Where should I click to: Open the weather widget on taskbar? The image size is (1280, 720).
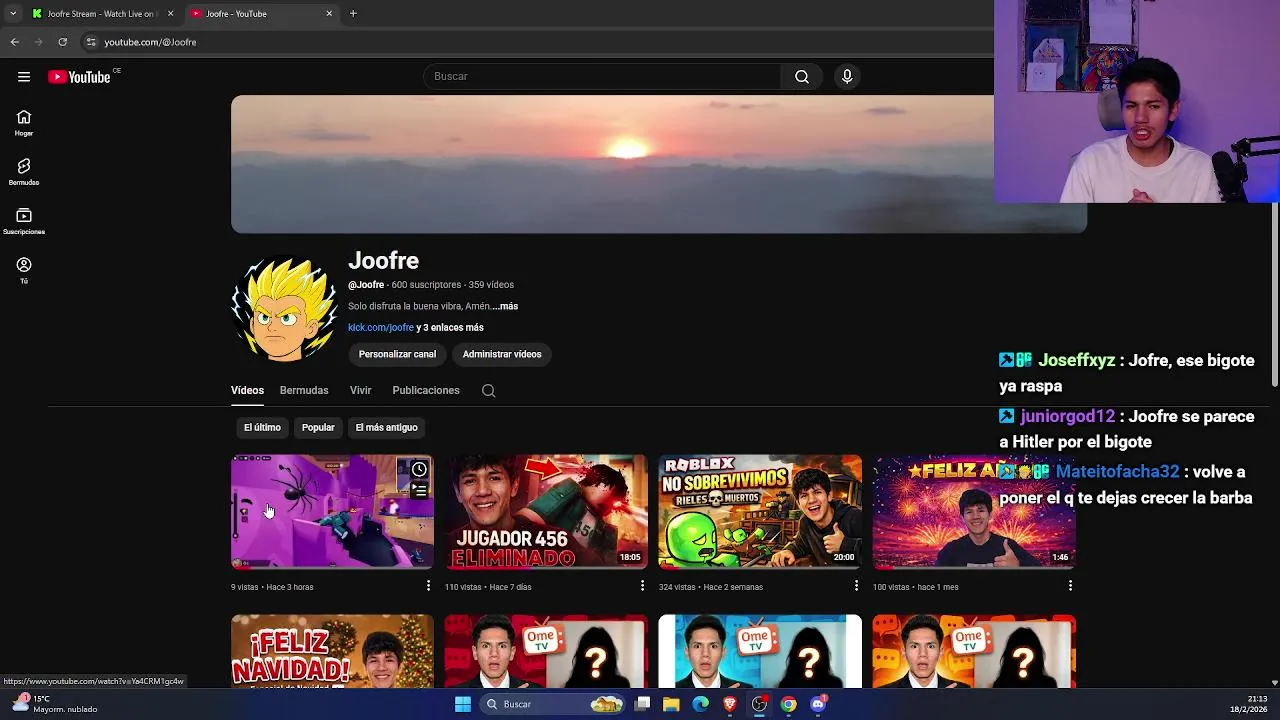coord(55,704)
